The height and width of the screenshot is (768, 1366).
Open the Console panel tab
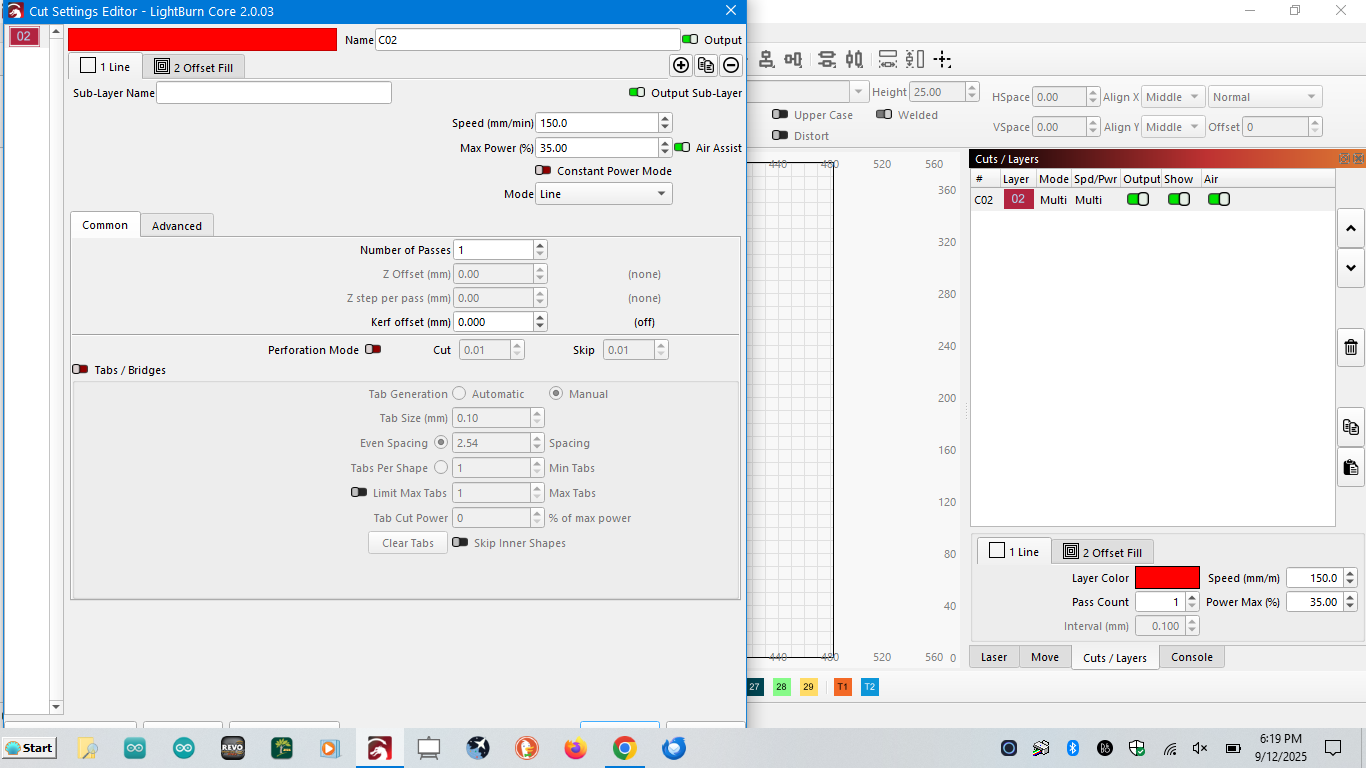coord(1192,657)
